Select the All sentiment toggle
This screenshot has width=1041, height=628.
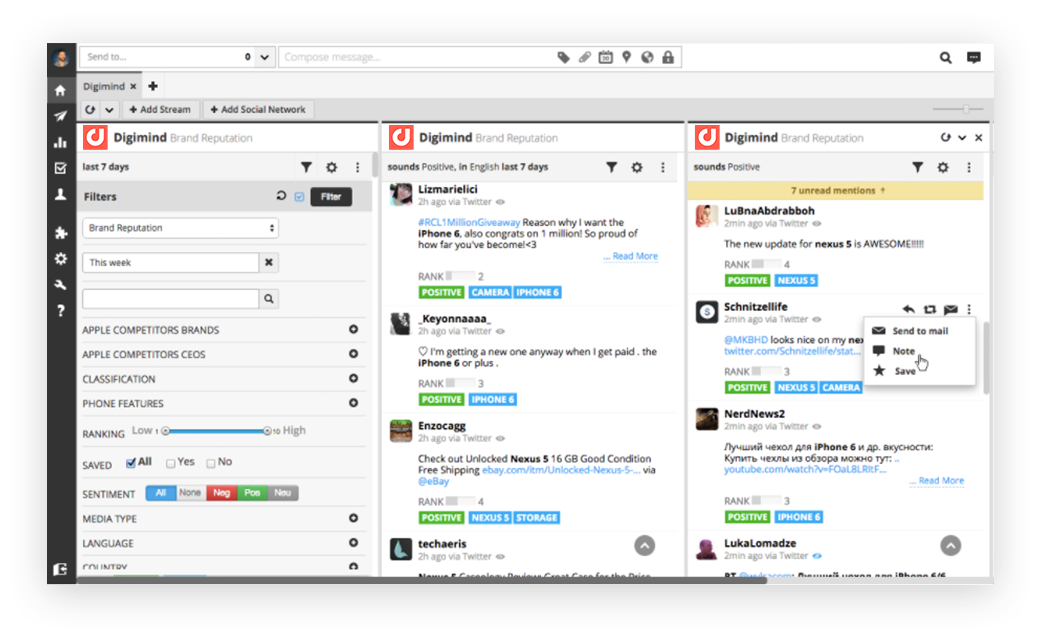(161, 493)
